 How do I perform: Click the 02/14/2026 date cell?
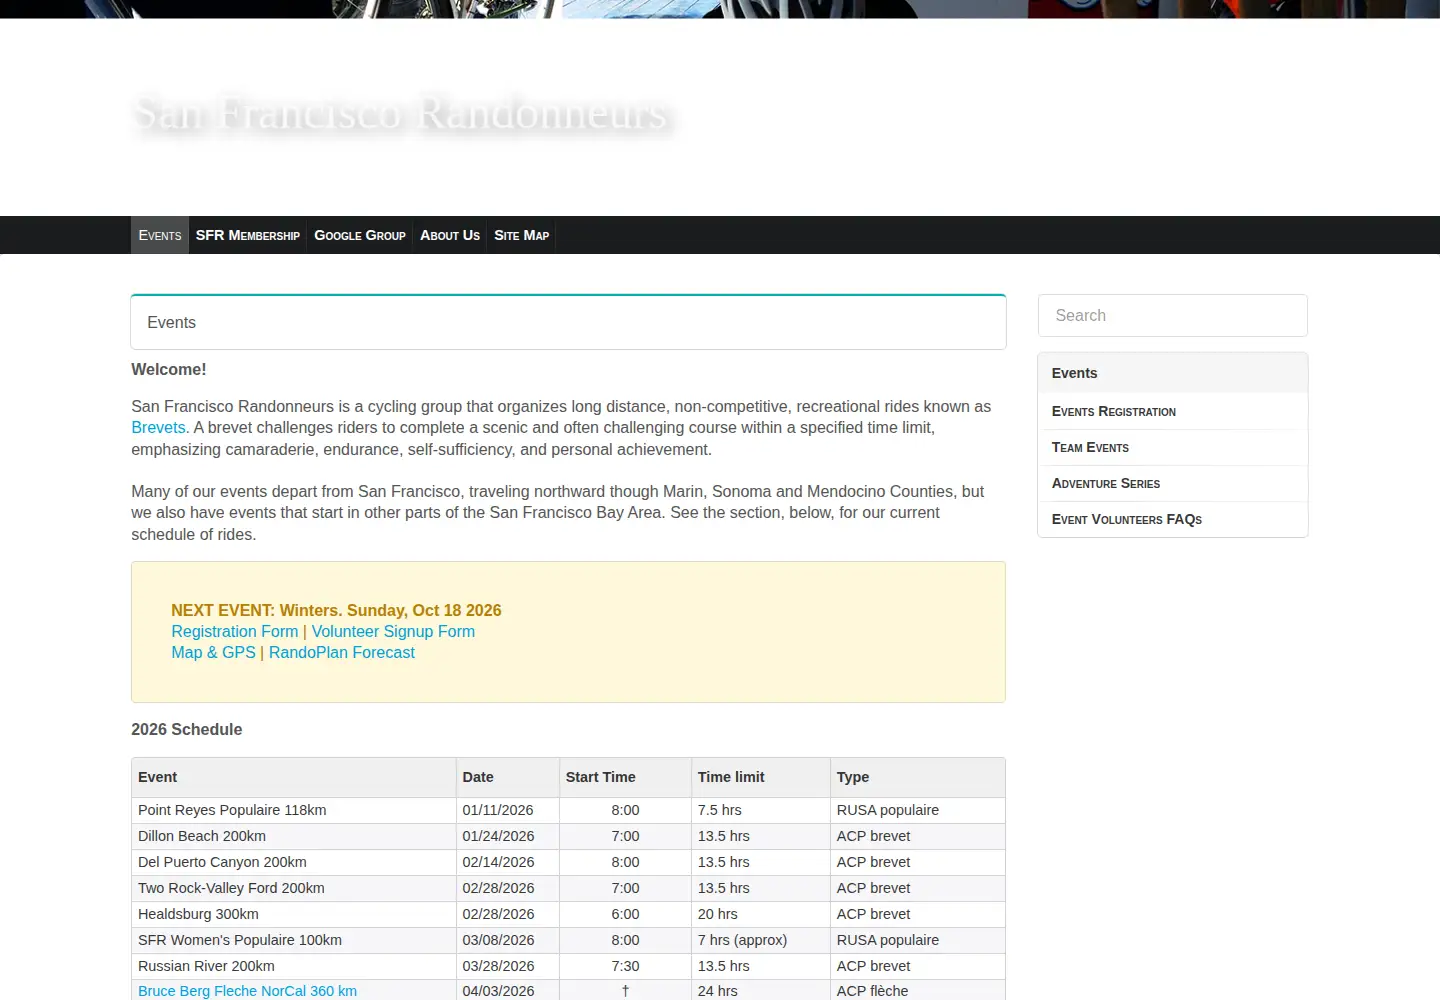click(508, 862)
